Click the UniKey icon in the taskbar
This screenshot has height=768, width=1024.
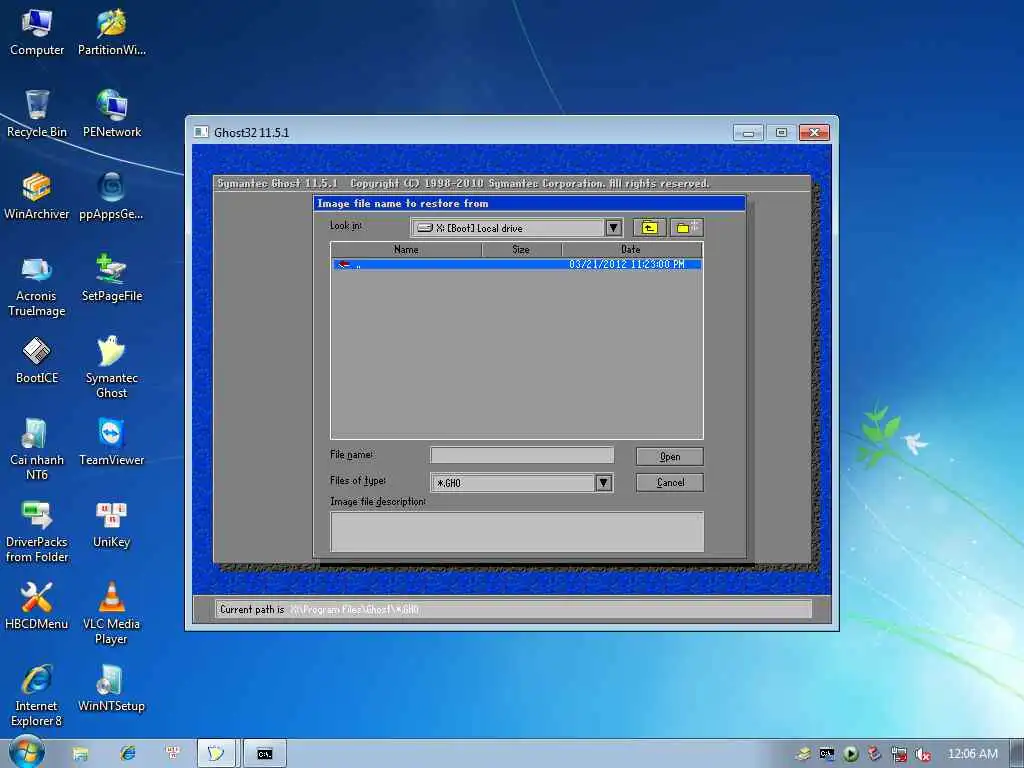tap(173, 754)
